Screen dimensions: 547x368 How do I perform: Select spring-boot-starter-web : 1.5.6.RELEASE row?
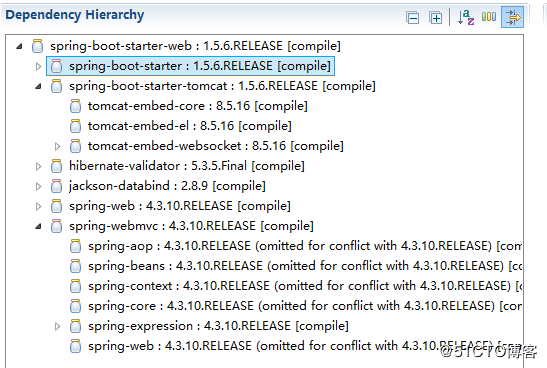(195, 46)
